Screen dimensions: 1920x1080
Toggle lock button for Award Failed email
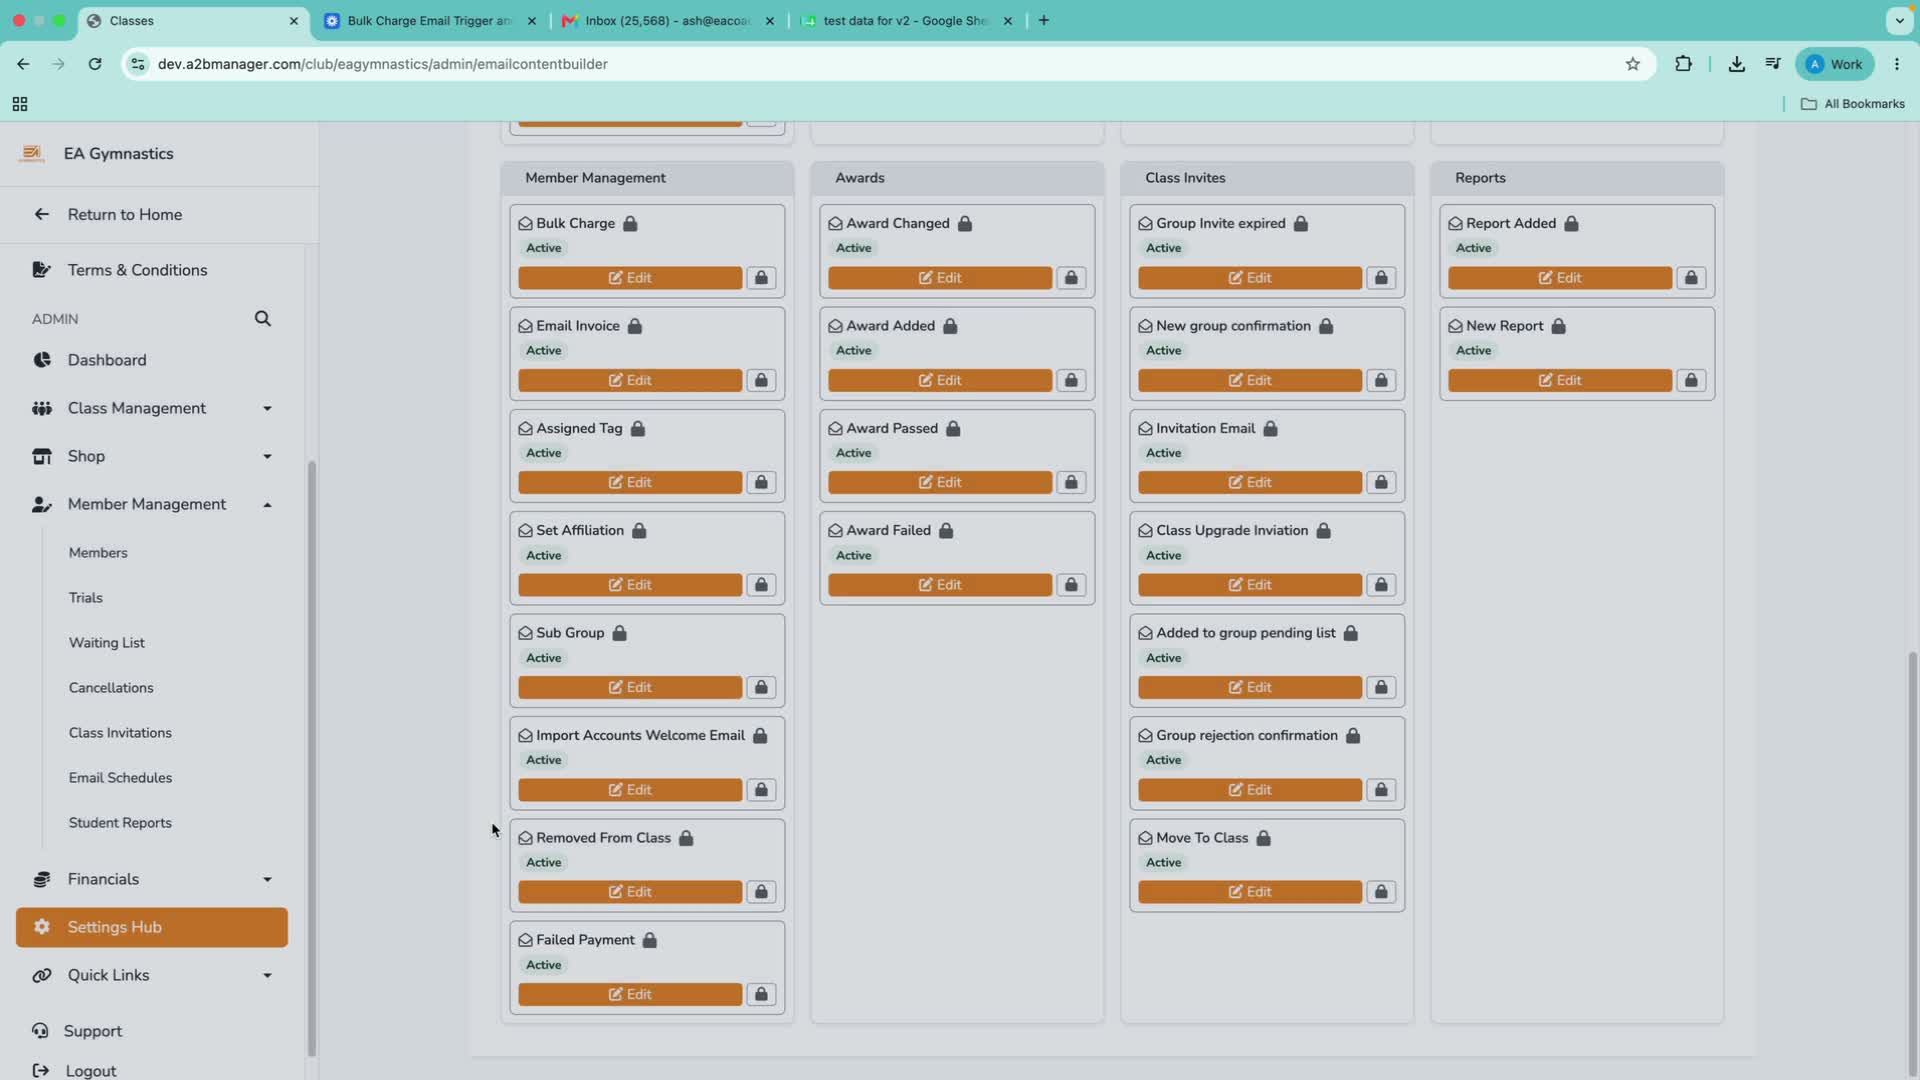1071,585
